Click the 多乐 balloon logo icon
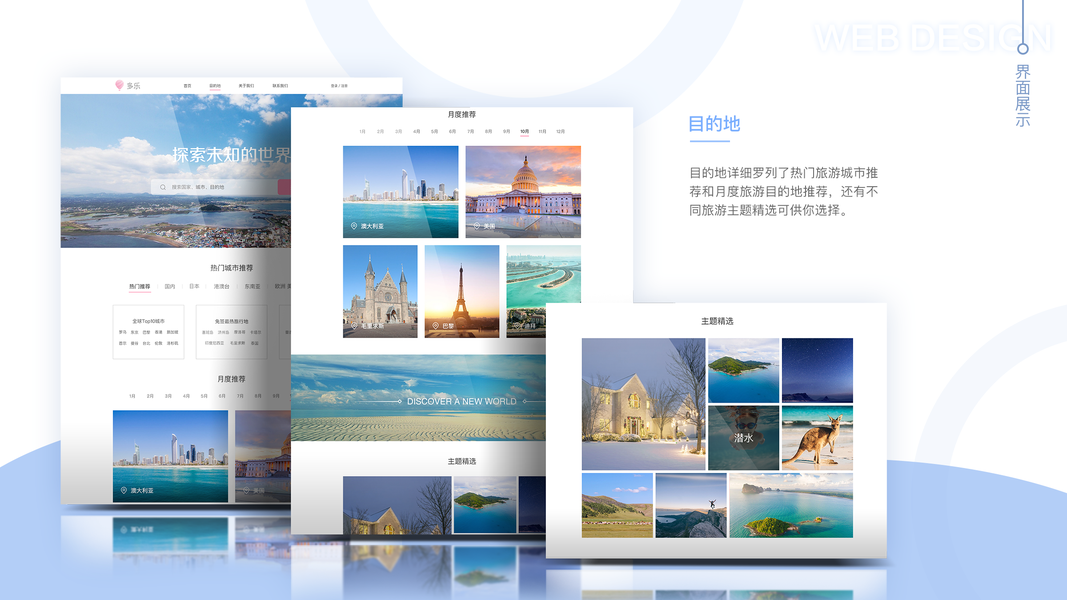The width and height of the screenshot is (1067, 600). 119,85
